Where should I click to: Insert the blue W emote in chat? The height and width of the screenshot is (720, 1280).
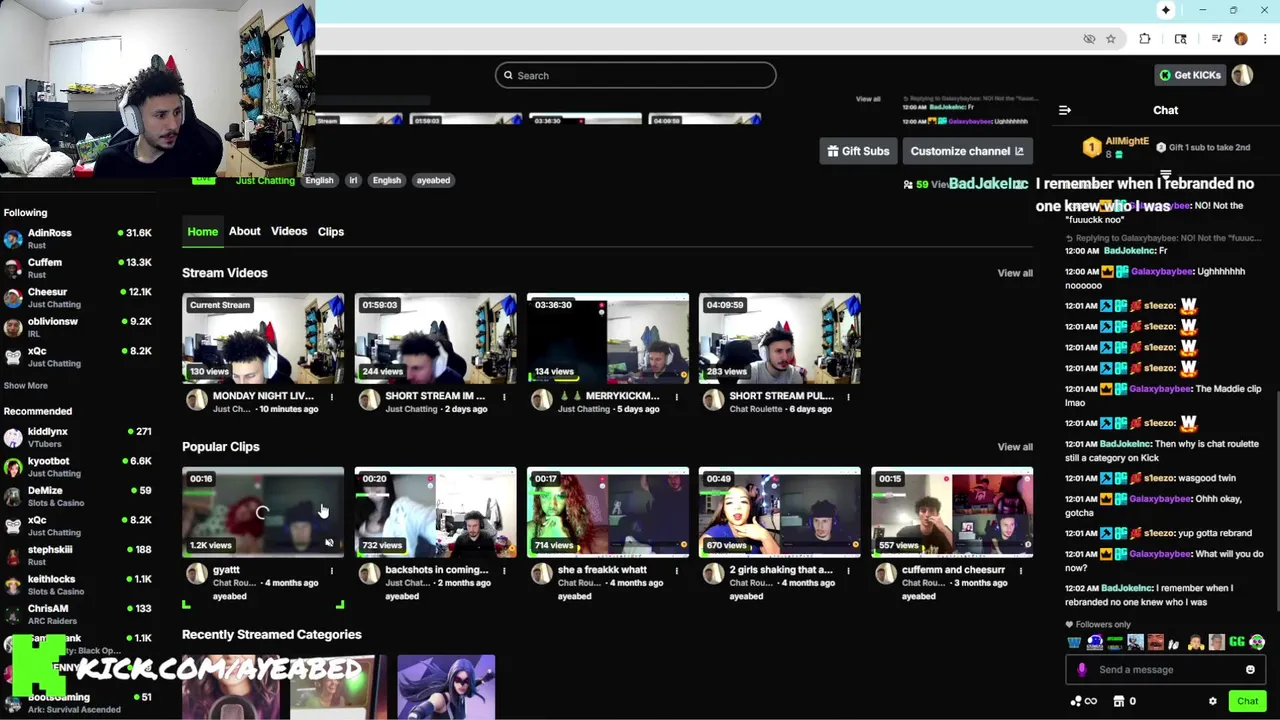[x=1074, y=643]
